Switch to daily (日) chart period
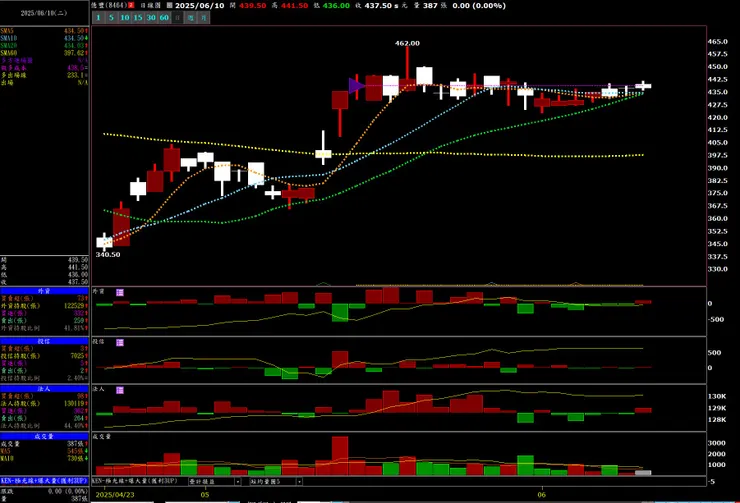Image resolution: width=740 pixels, height=503 pixels. pyautogui.click(x=177, y=17)
